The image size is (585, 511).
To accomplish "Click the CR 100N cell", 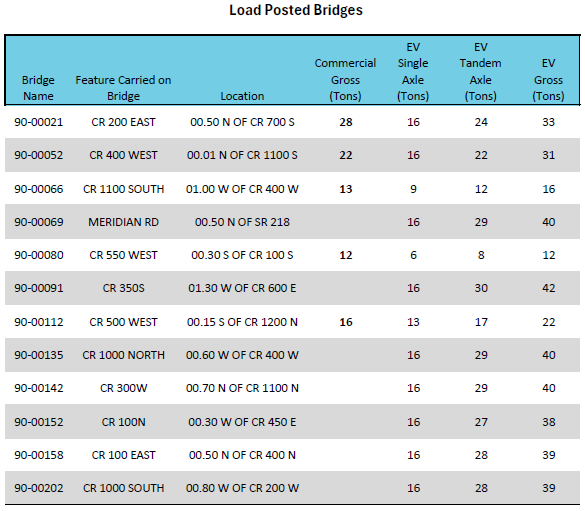I will tap(123, 422).
